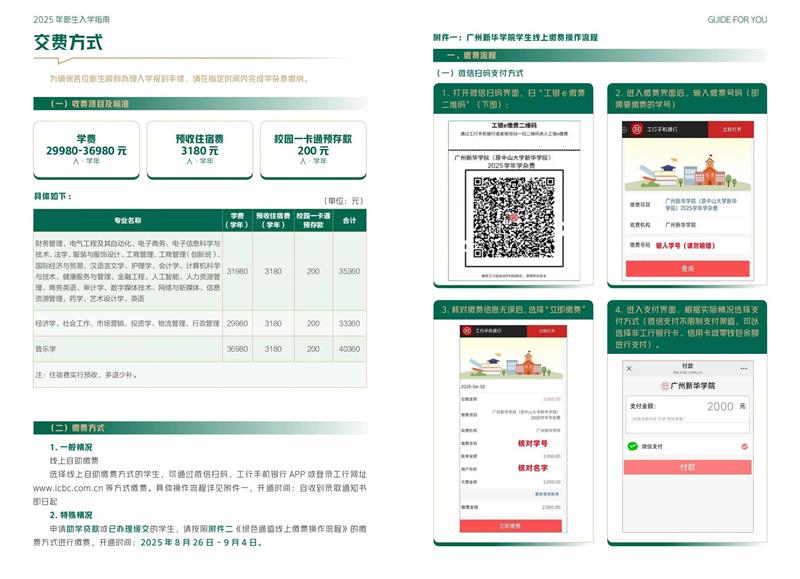Click the 交费方式 page title

pos(68,42)
